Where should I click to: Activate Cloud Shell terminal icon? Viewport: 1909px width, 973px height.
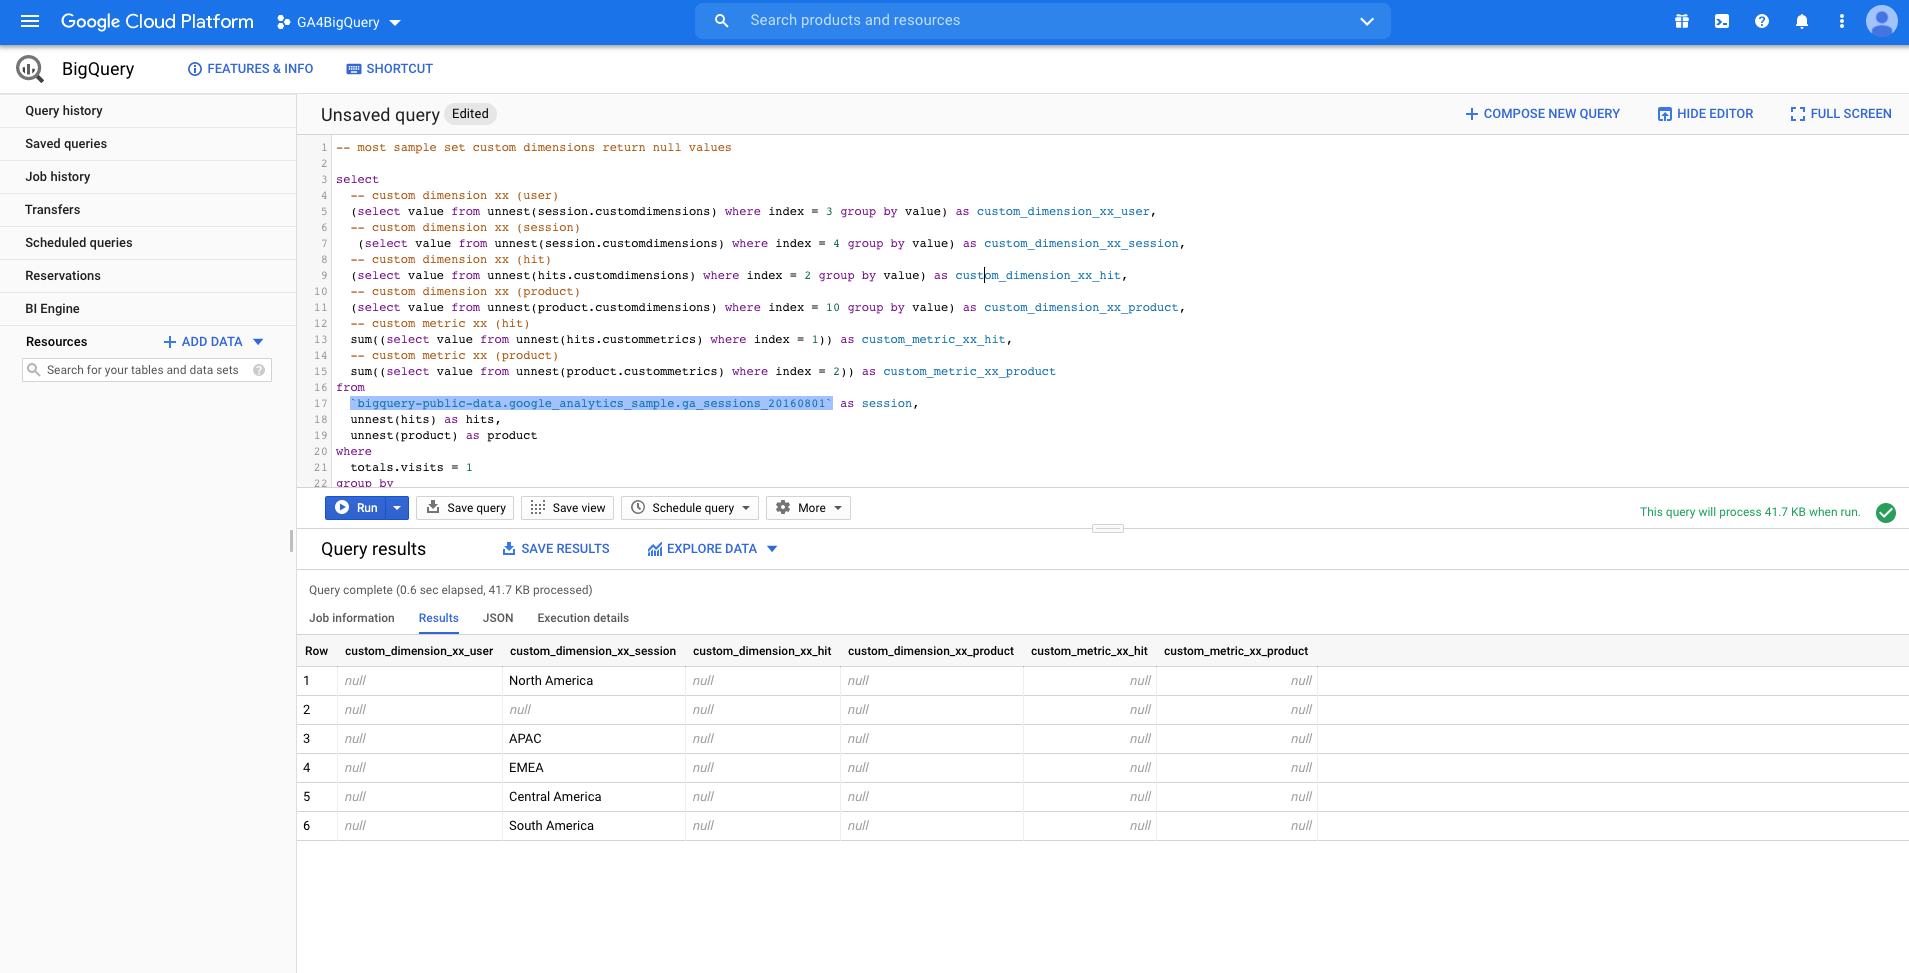coord(1722,21)
